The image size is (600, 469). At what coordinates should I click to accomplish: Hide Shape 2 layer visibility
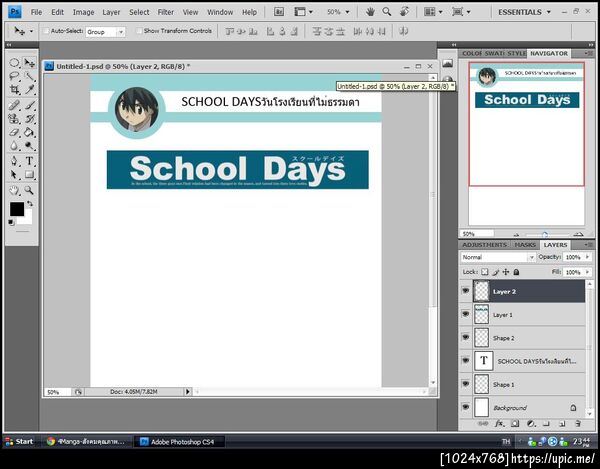[465, 337]
